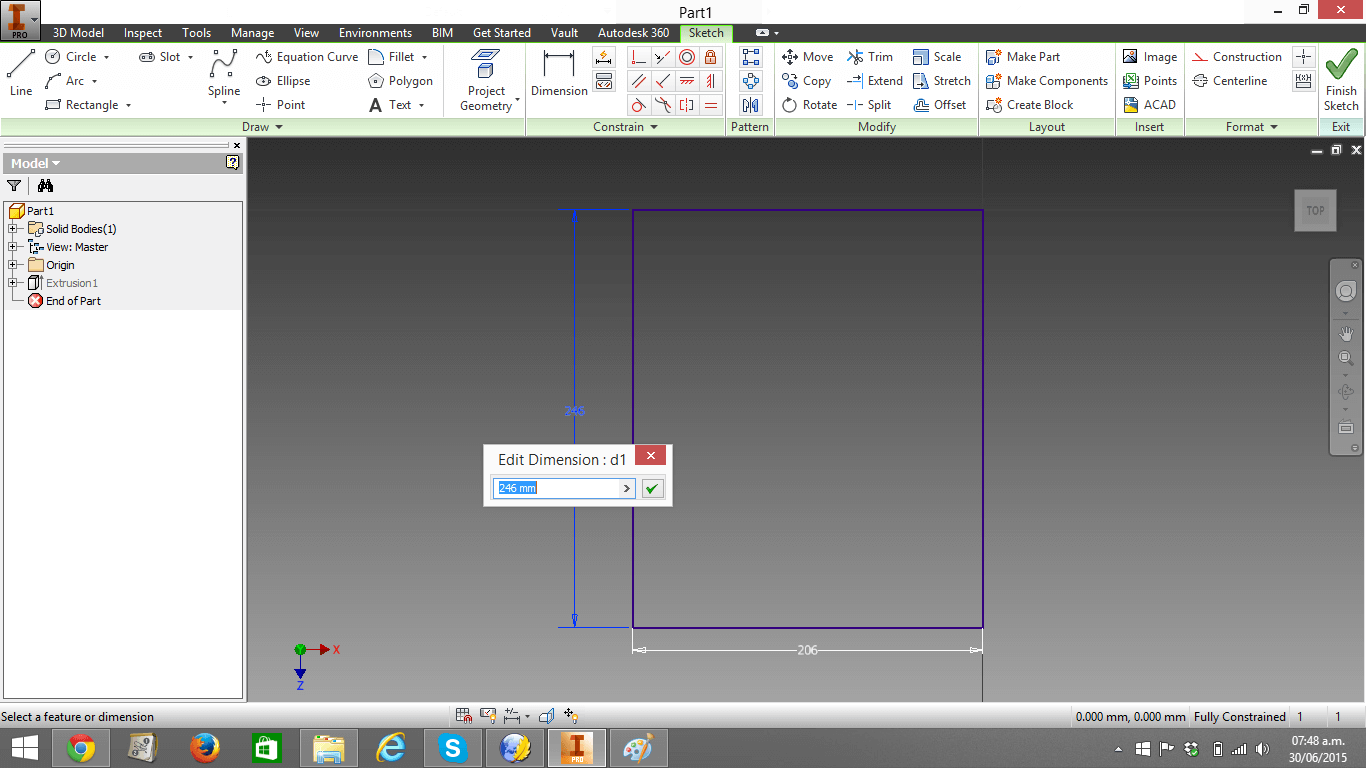Apply the Smooth G2 constraint
Screen dimensions: 1366x768
[663, 105]
